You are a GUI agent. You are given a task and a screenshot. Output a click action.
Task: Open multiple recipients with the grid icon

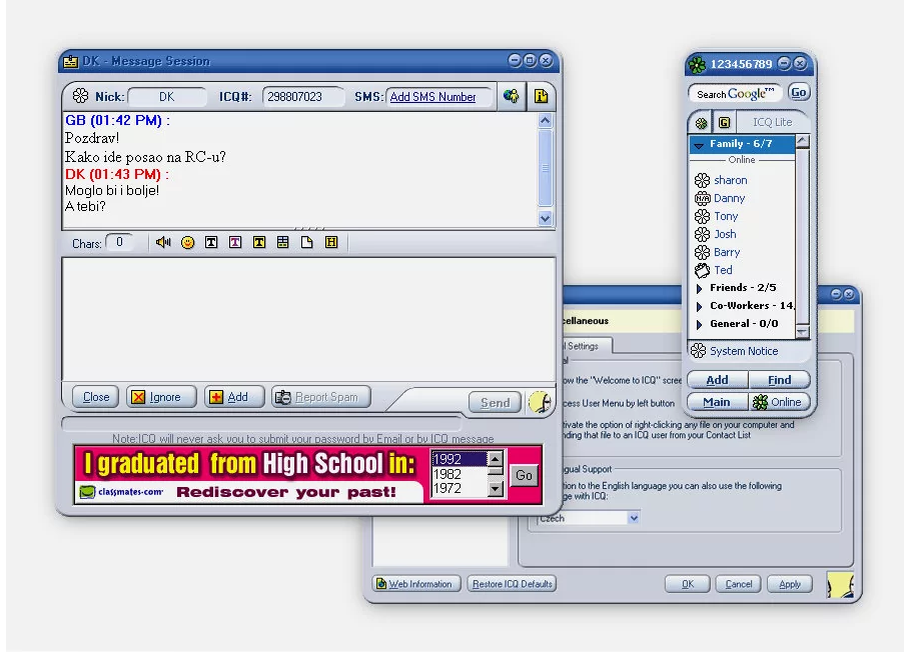coord(282,242)
